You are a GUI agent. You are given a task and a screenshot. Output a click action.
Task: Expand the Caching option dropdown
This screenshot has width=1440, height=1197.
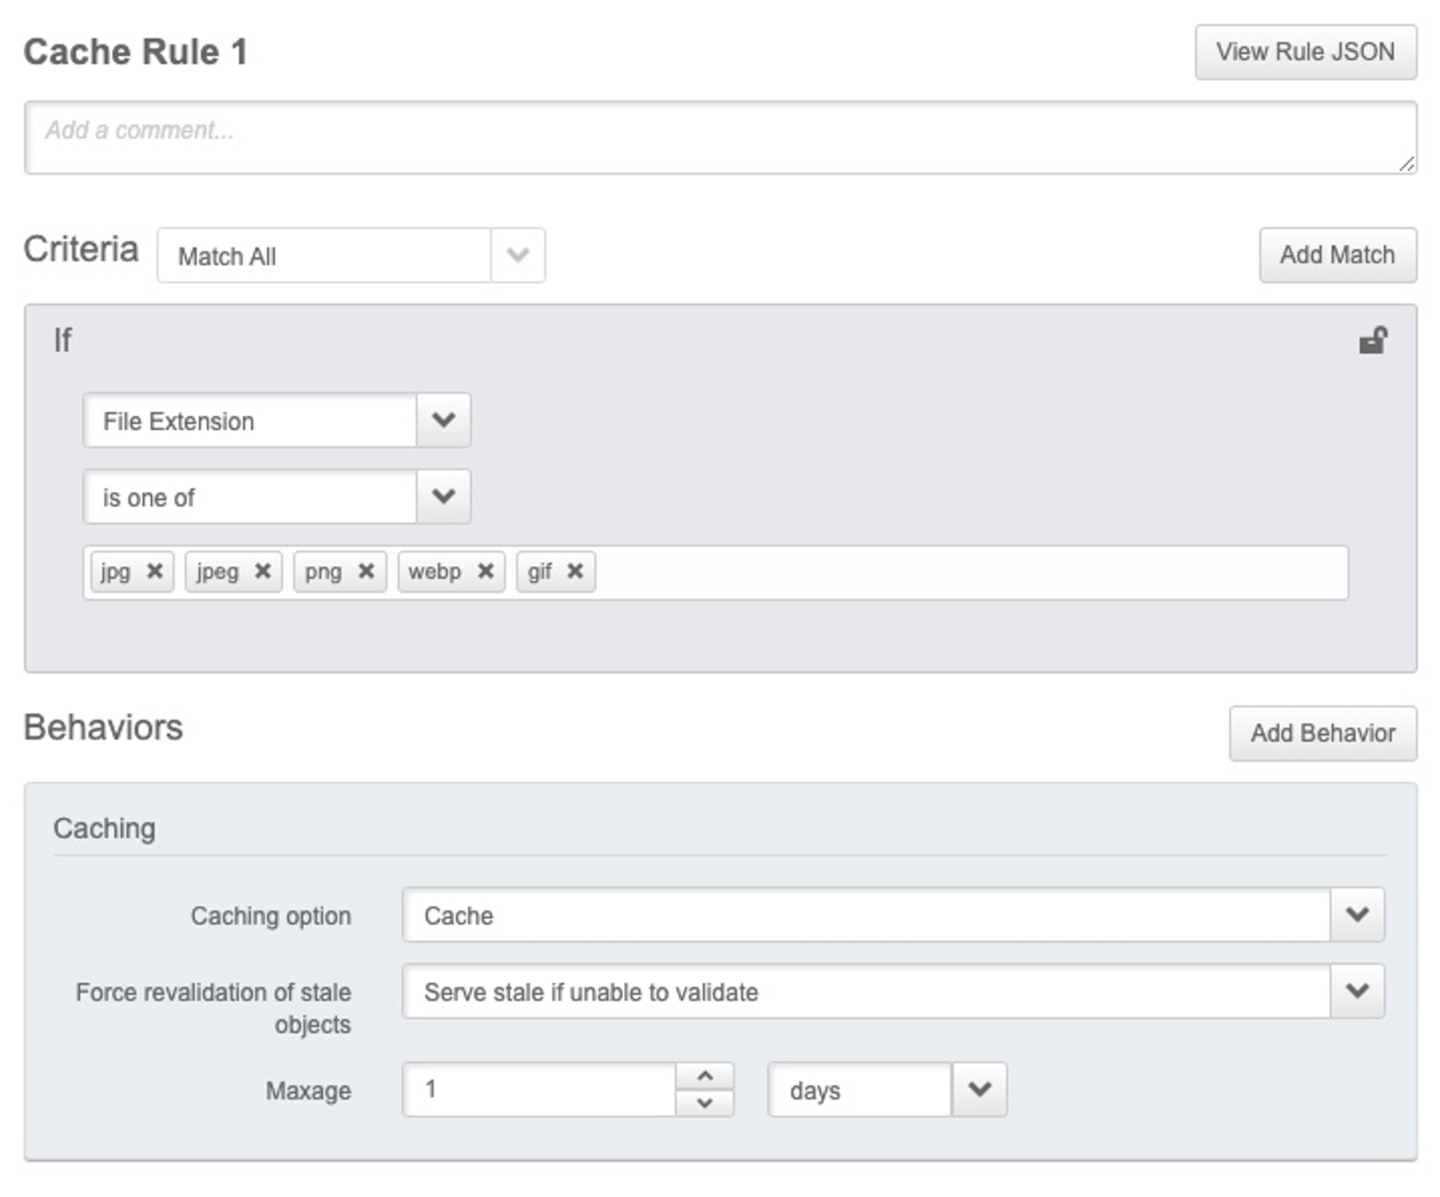coord(1357,915)
